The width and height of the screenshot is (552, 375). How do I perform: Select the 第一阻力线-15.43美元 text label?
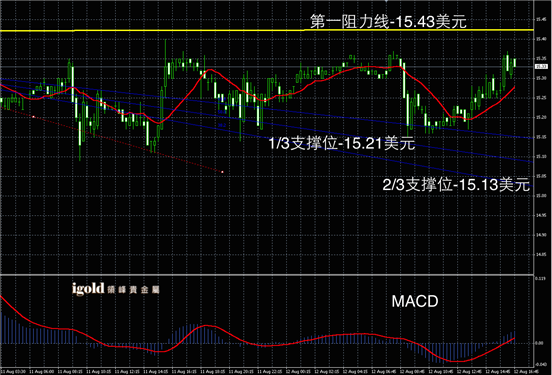click(x=388, y=21)
